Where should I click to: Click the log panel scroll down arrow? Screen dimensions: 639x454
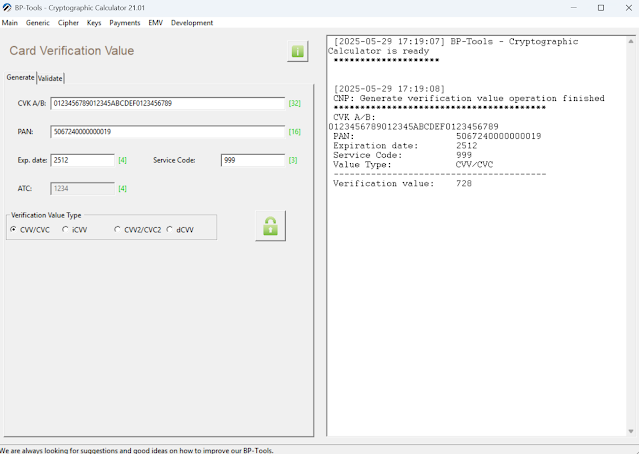[x=631, y=431]
